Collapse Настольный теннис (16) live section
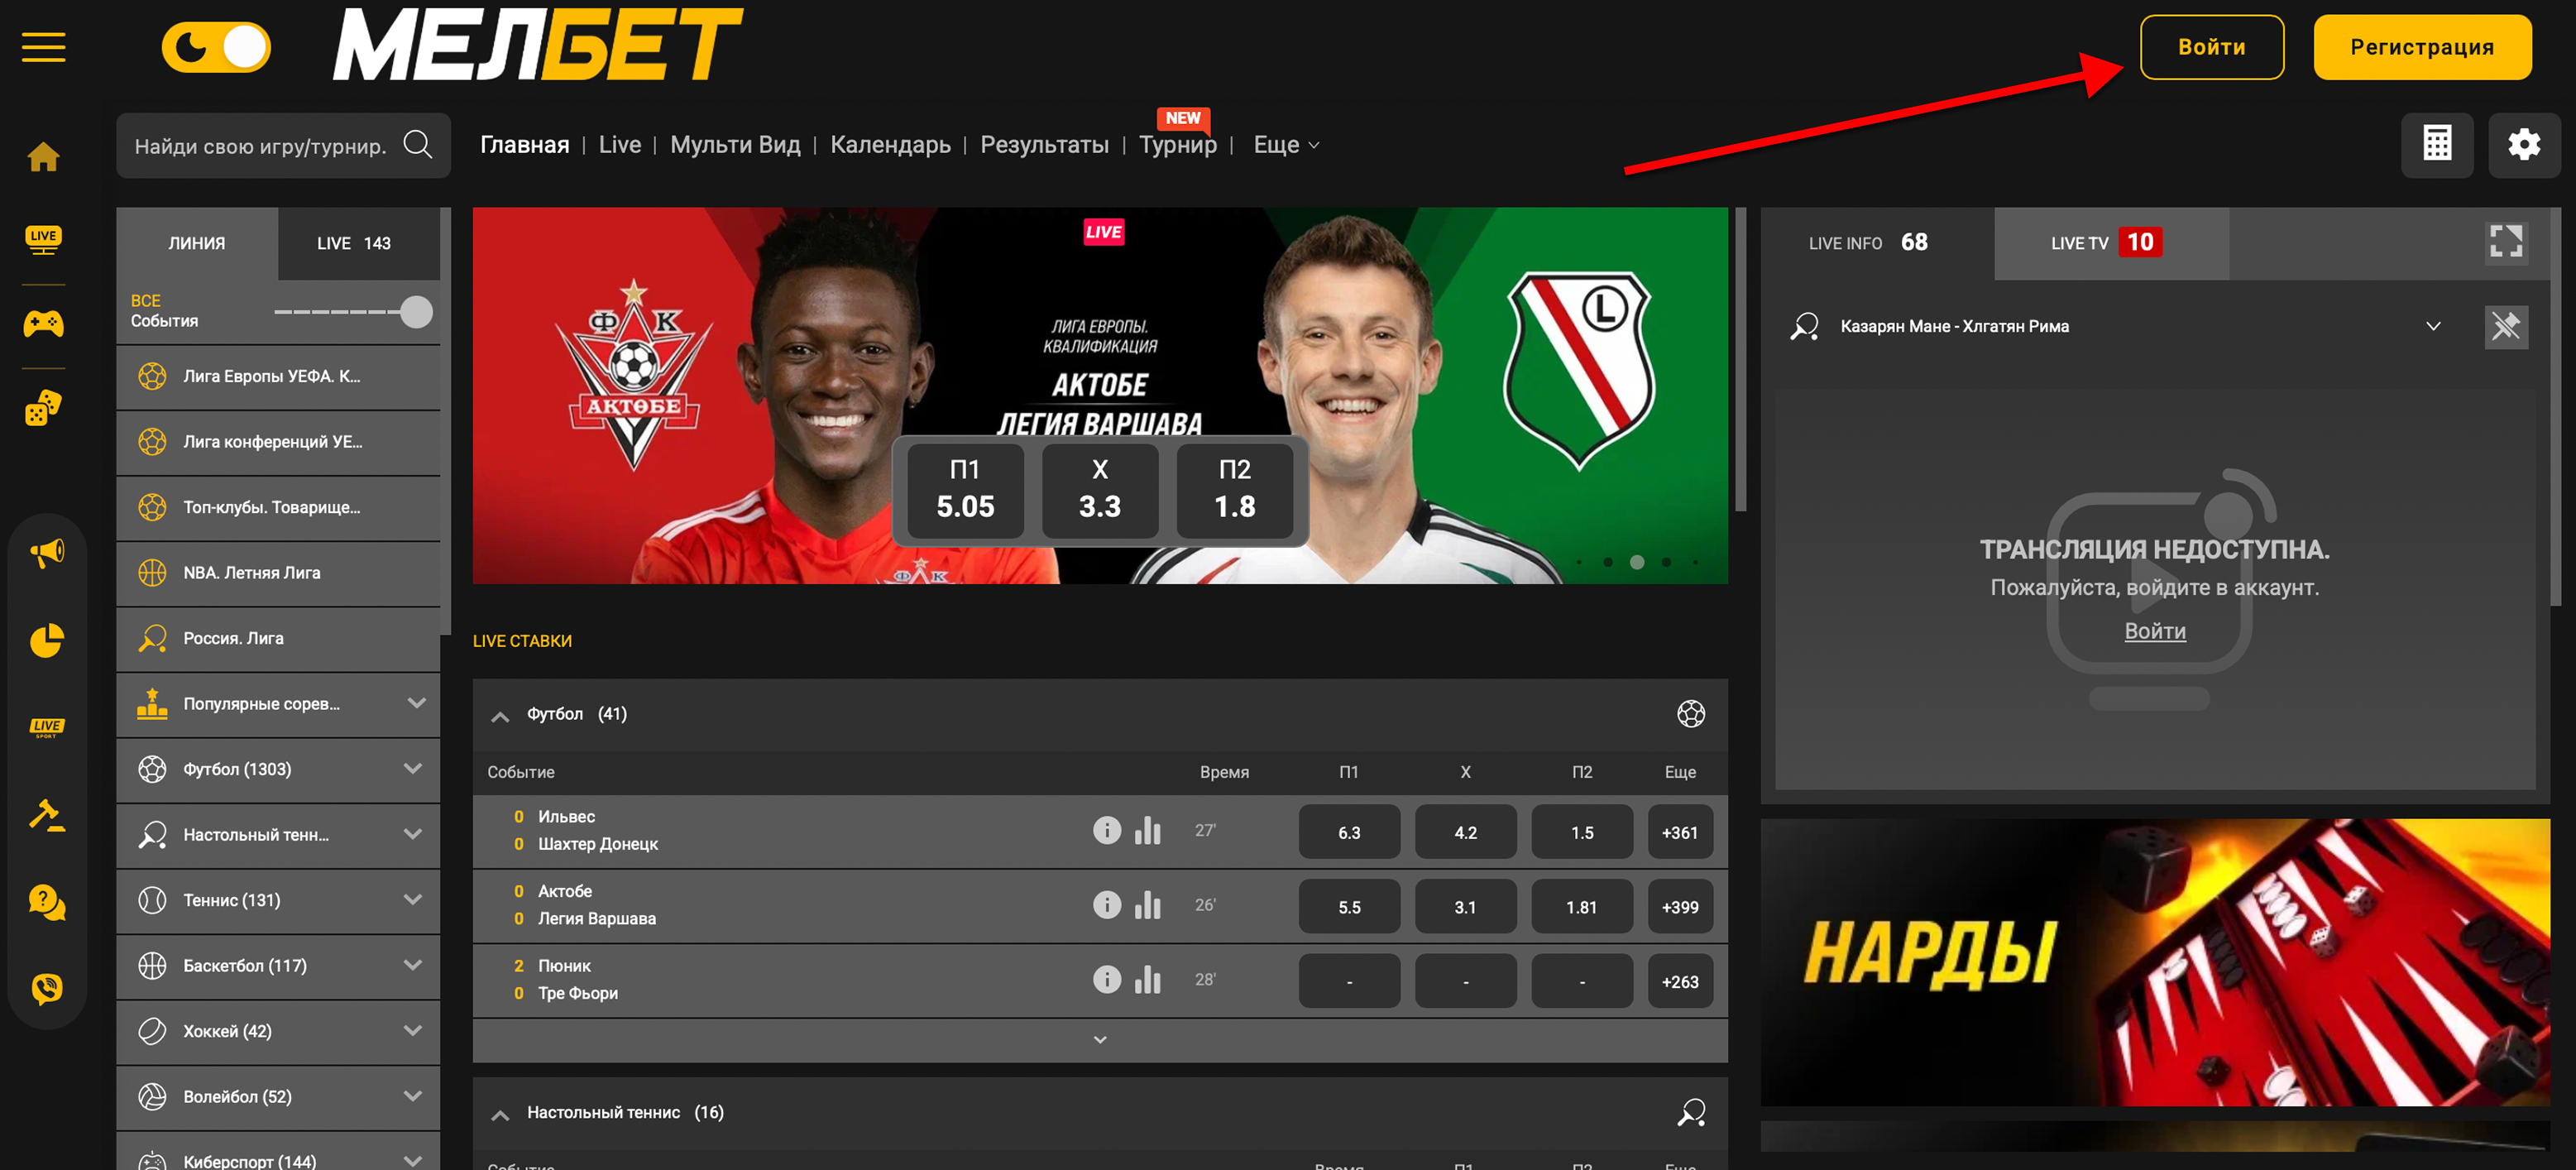 (x=500, y=1115)
